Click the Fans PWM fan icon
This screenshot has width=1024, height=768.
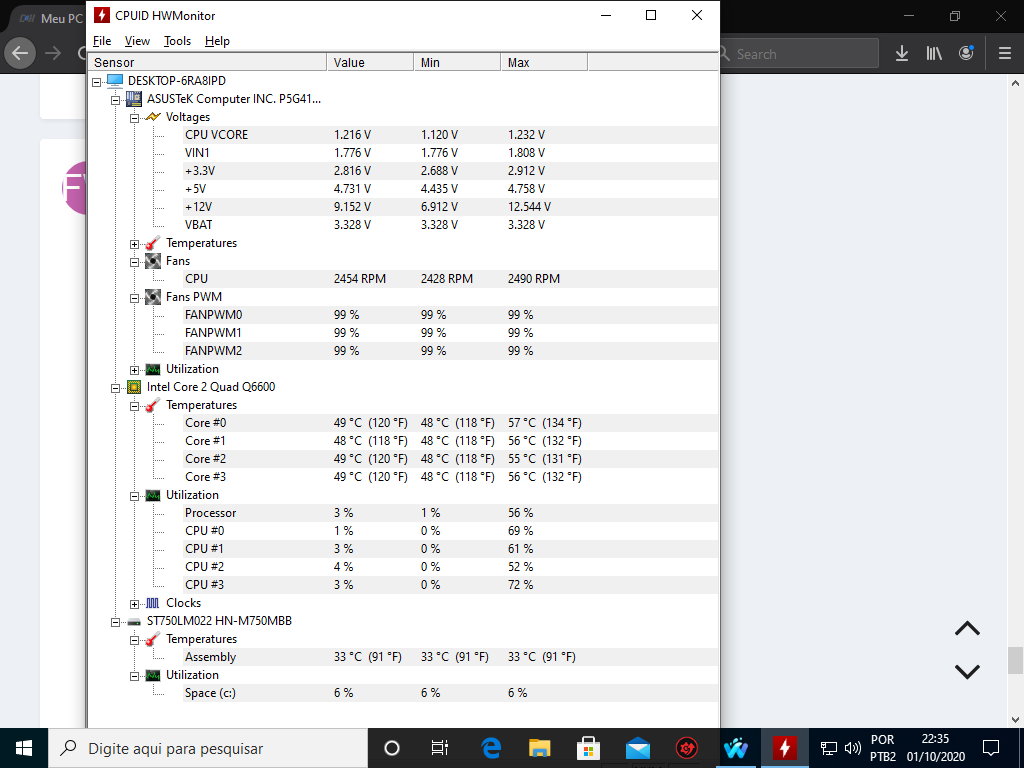[153, 297]
